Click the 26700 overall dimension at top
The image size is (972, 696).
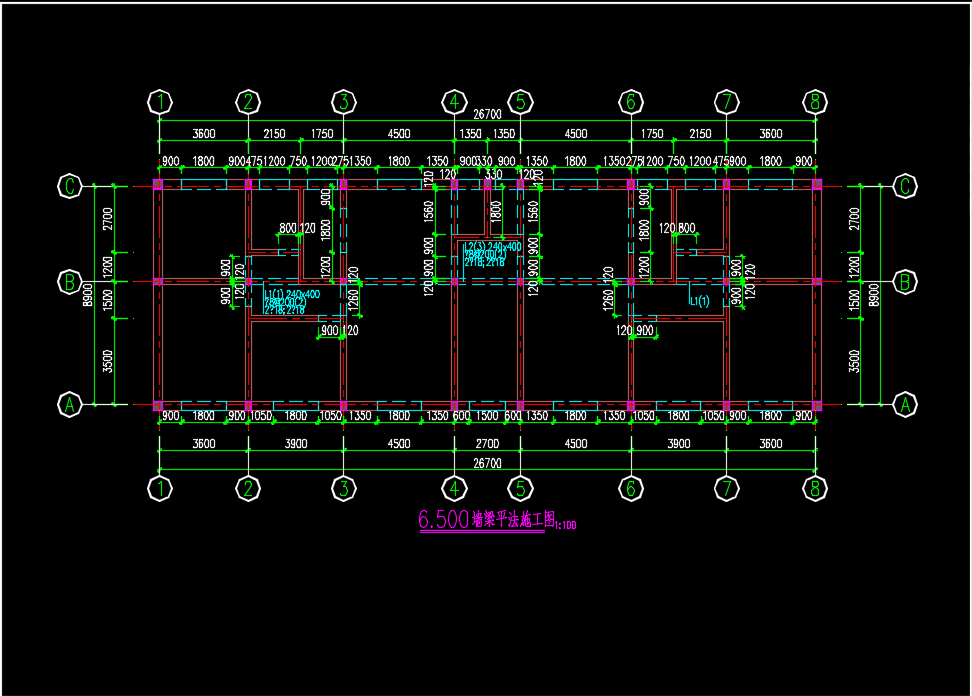487,114
